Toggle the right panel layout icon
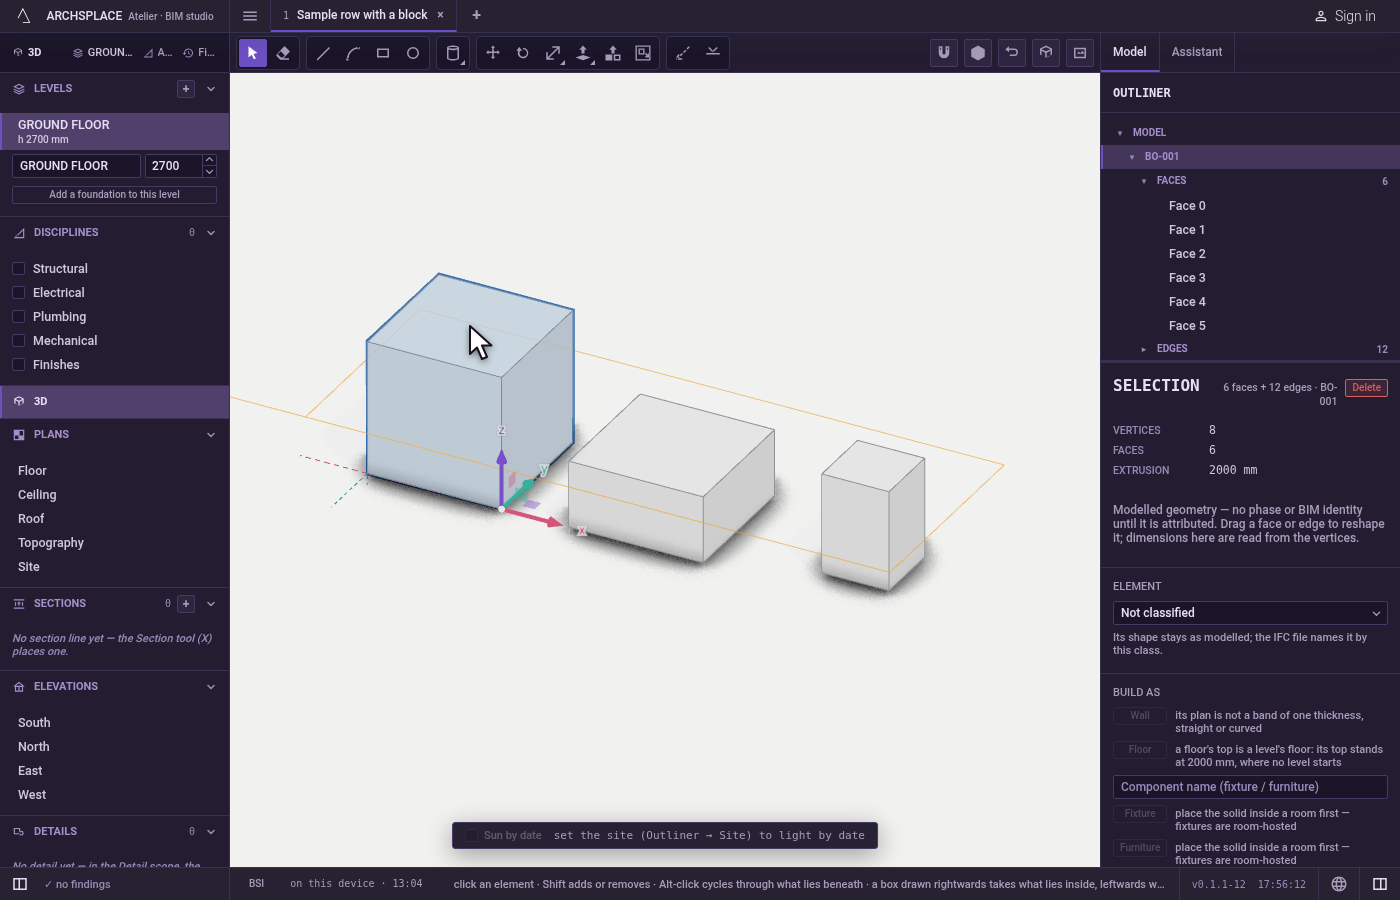 click(x=1380, y=884)
